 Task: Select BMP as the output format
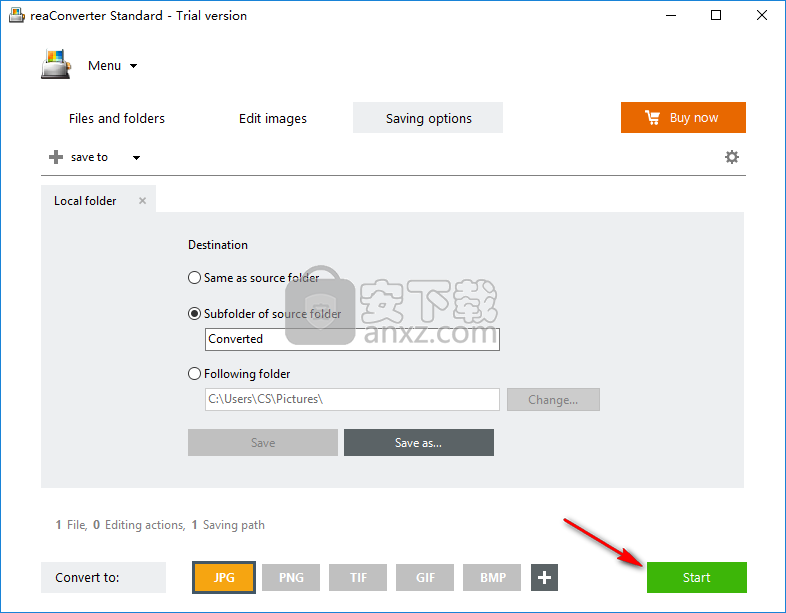pyautogui.click(x=492, y=577)
